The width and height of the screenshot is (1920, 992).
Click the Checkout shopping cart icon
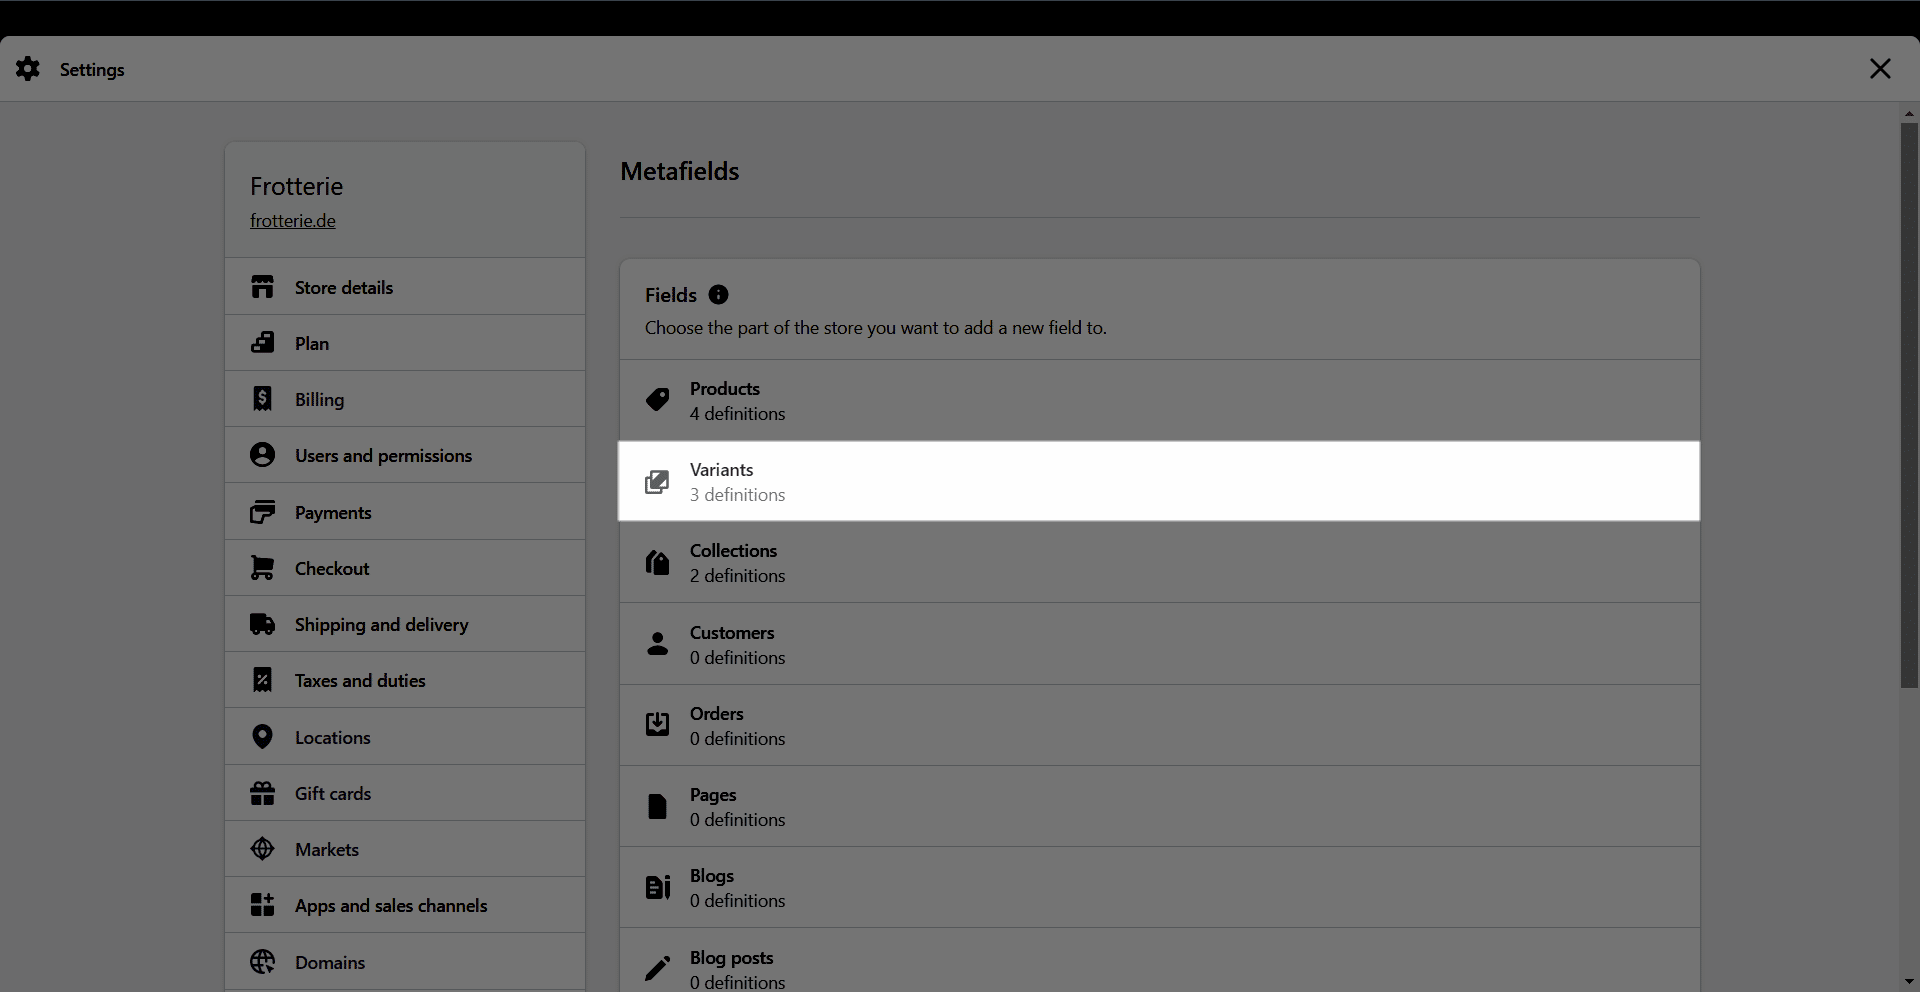click(262, 568)
